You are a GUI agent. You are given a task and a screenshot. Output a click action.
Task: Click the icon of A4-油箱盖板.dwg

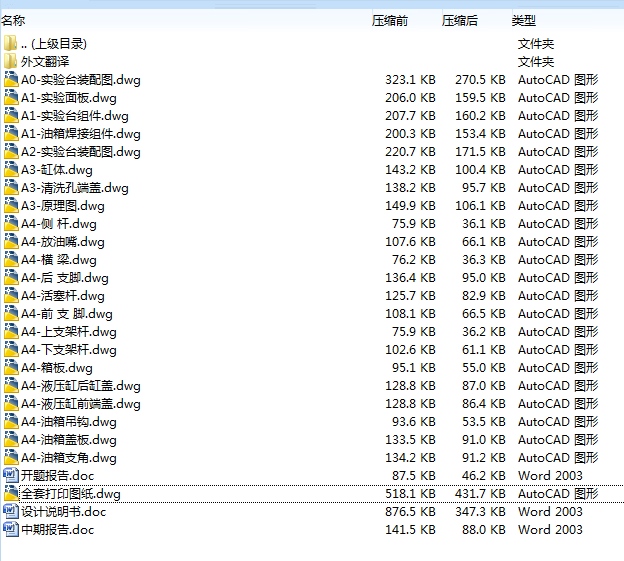click(11, 440)
